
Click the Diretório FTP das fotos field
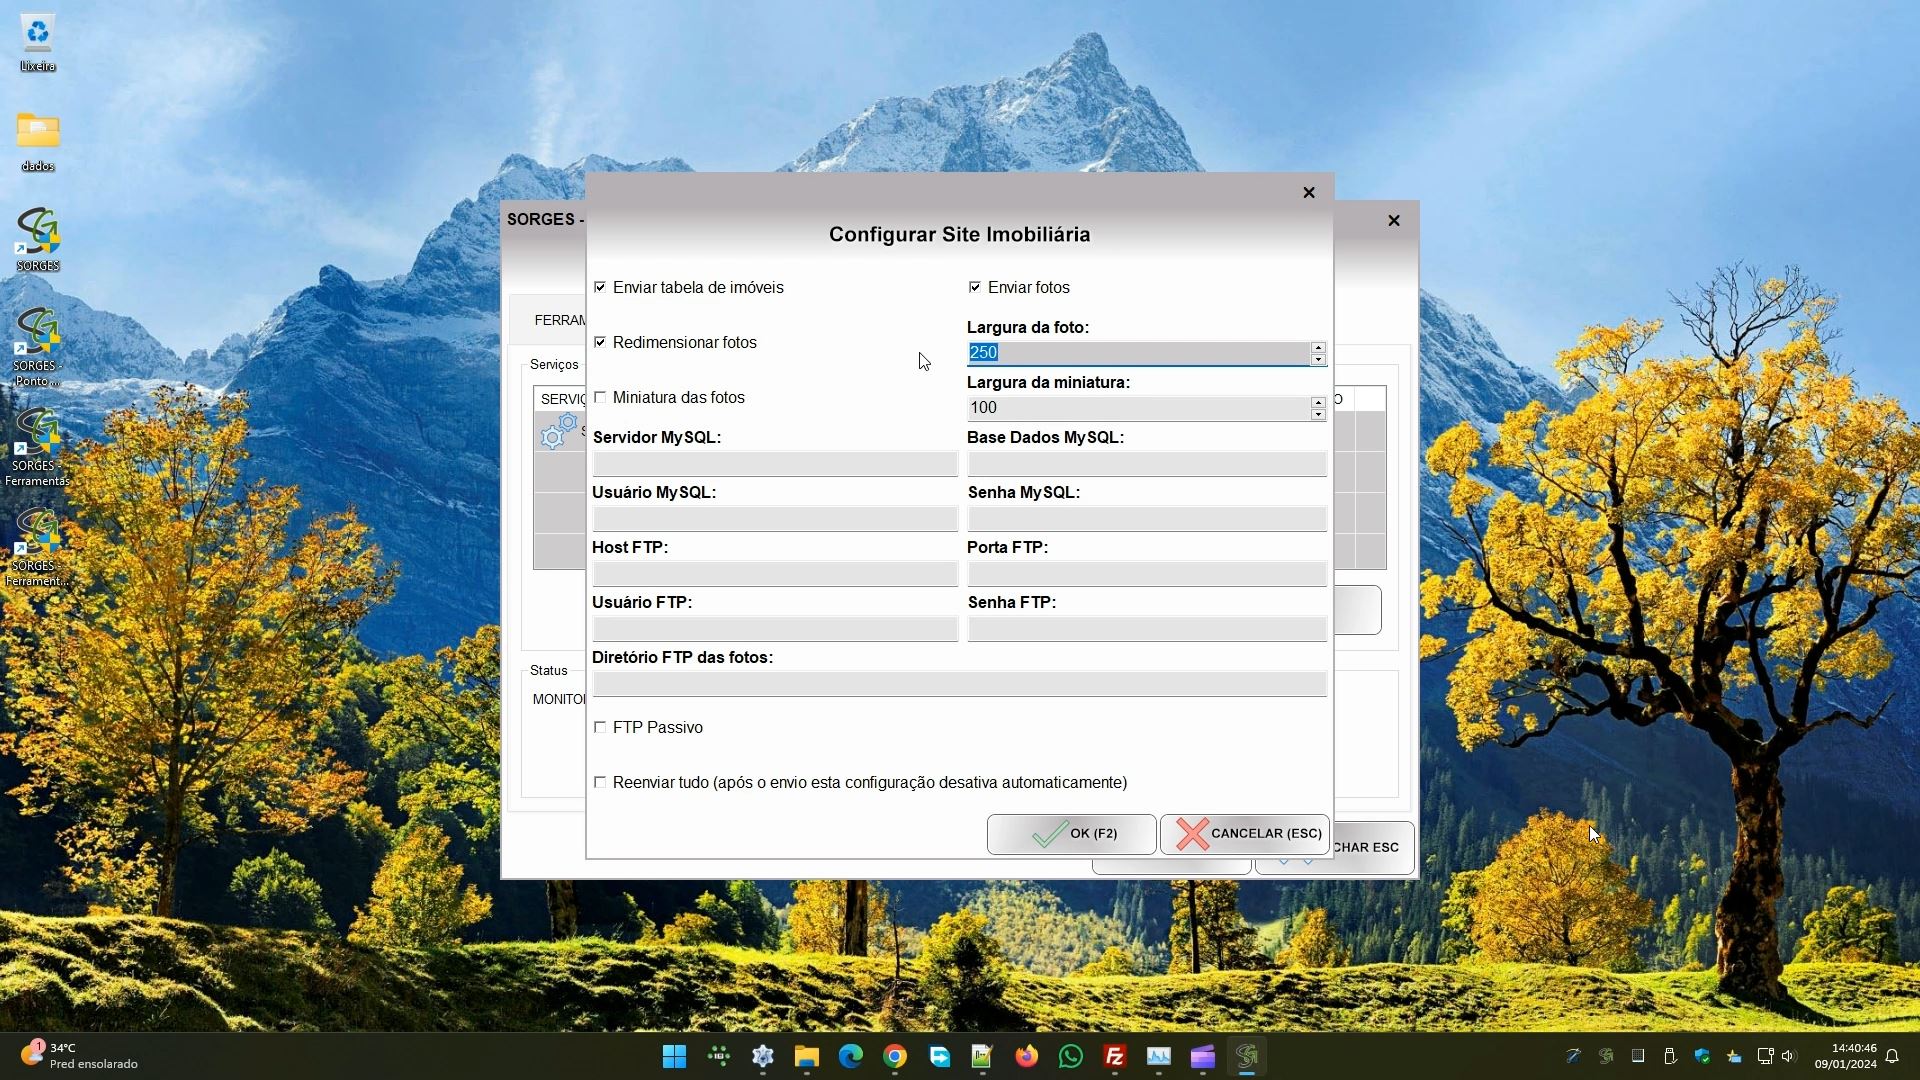(959, 684)
